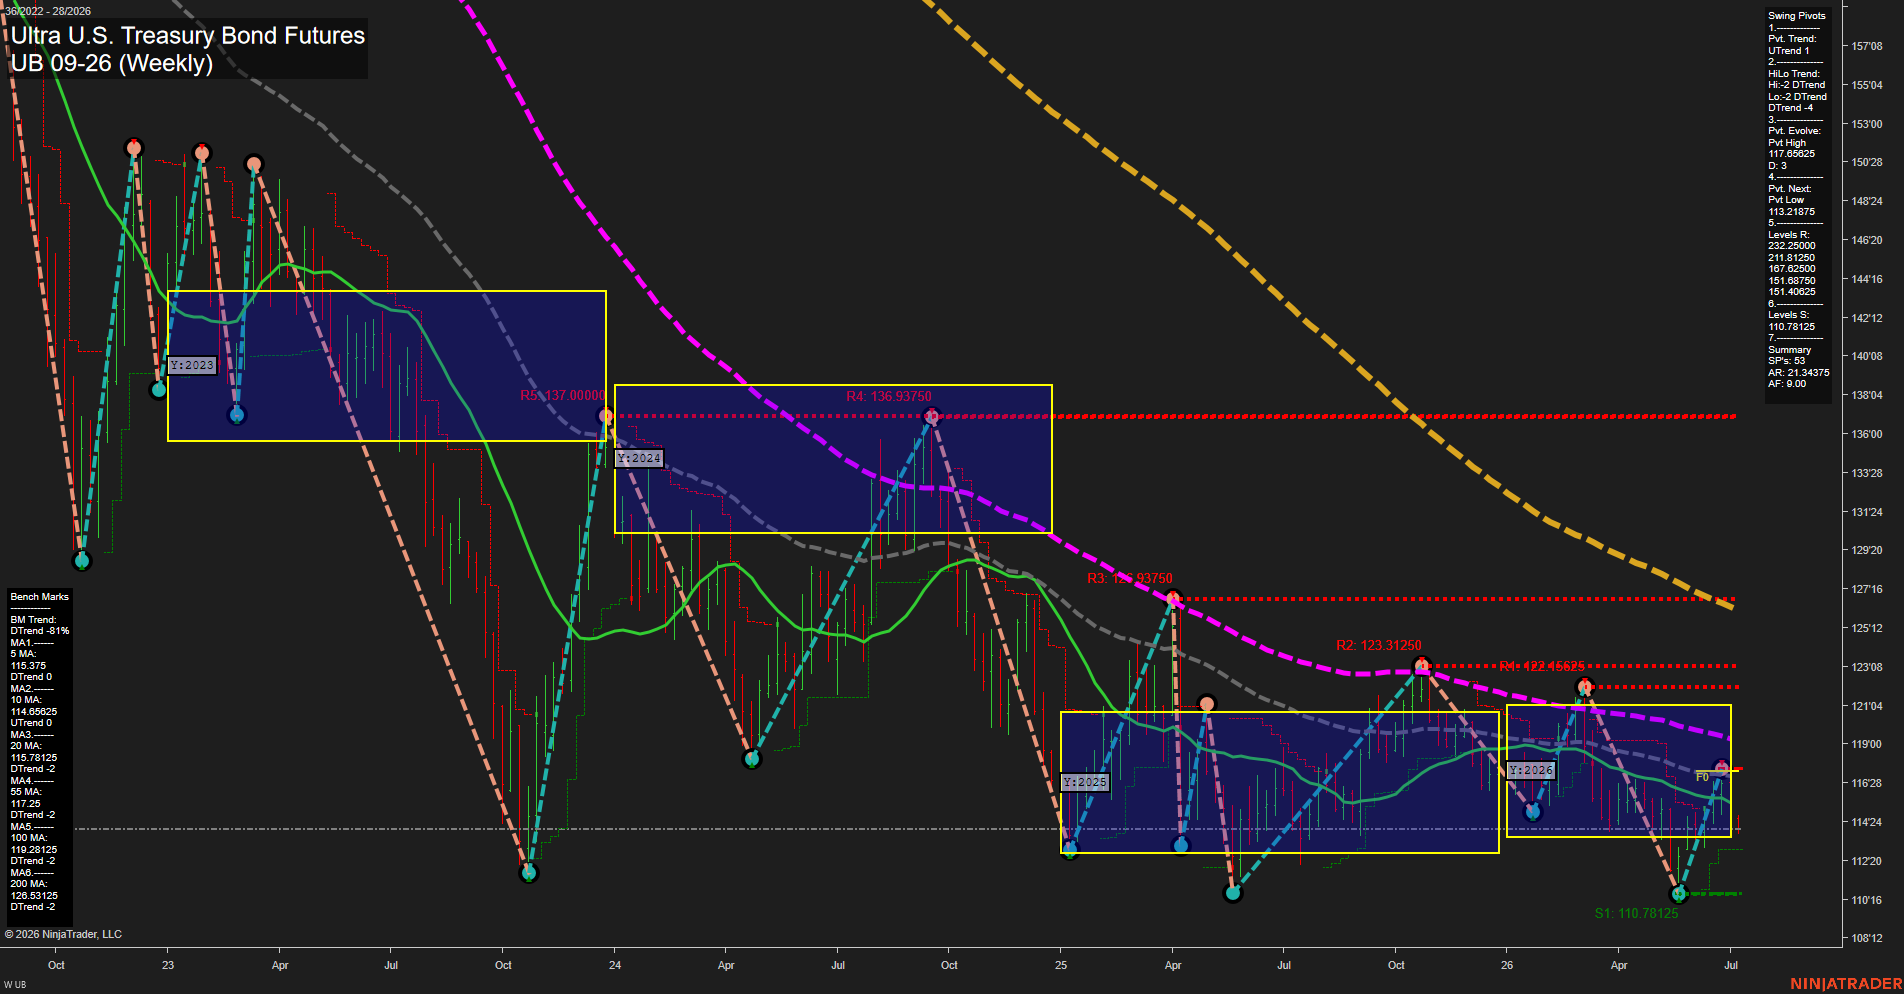Viewport: 1904px width, 994px height.
Task: Click the Pvt. Trend: UTrend 1 value
Action: 1789,51
